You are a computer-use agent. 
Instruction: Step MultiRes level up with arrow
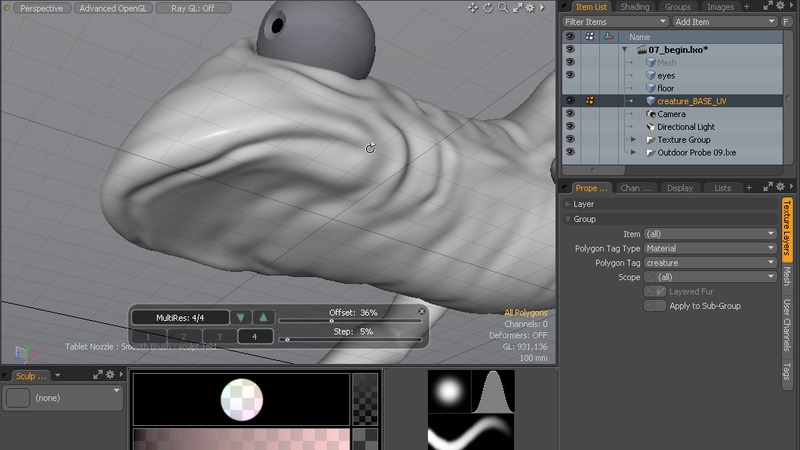[x=263, y=317]
